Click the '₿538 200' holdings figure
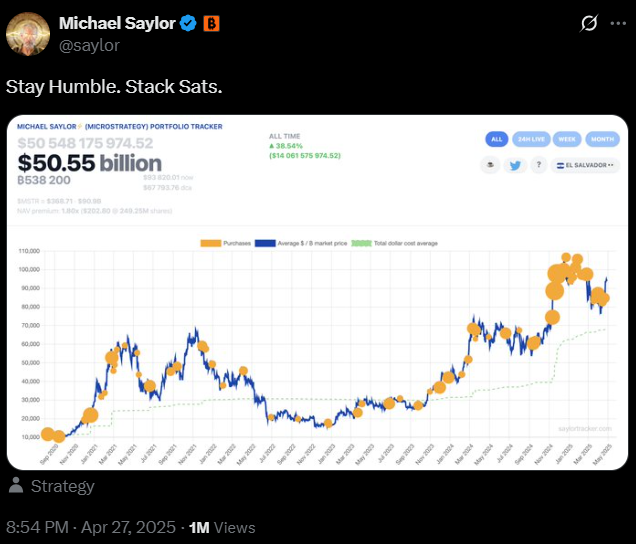636x544 pixels. [x=44, y=180]
